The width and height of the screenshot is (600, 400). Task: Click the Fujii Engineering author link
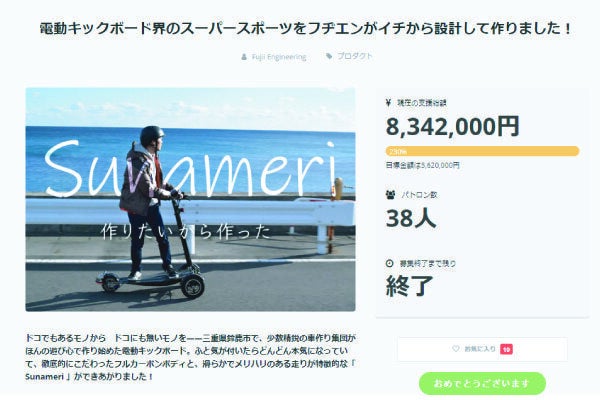click(x=279, y=57)
